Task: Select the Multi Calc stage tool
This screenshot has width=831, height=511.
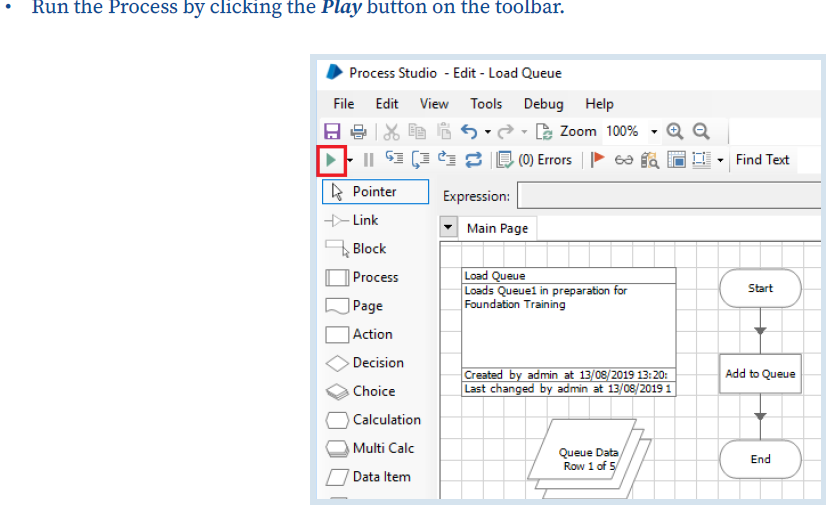Action: point(369,448)
